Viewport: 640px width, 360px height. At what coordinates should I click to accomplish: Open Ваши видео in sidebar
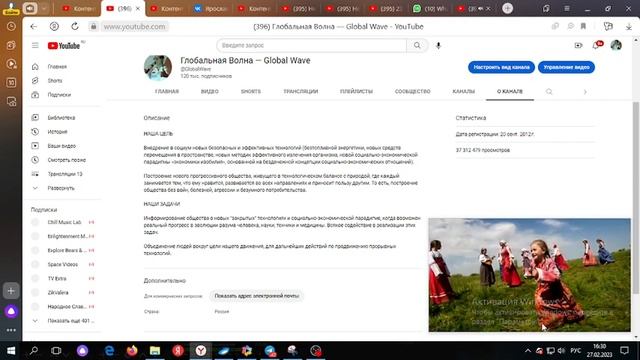[63, 146]
